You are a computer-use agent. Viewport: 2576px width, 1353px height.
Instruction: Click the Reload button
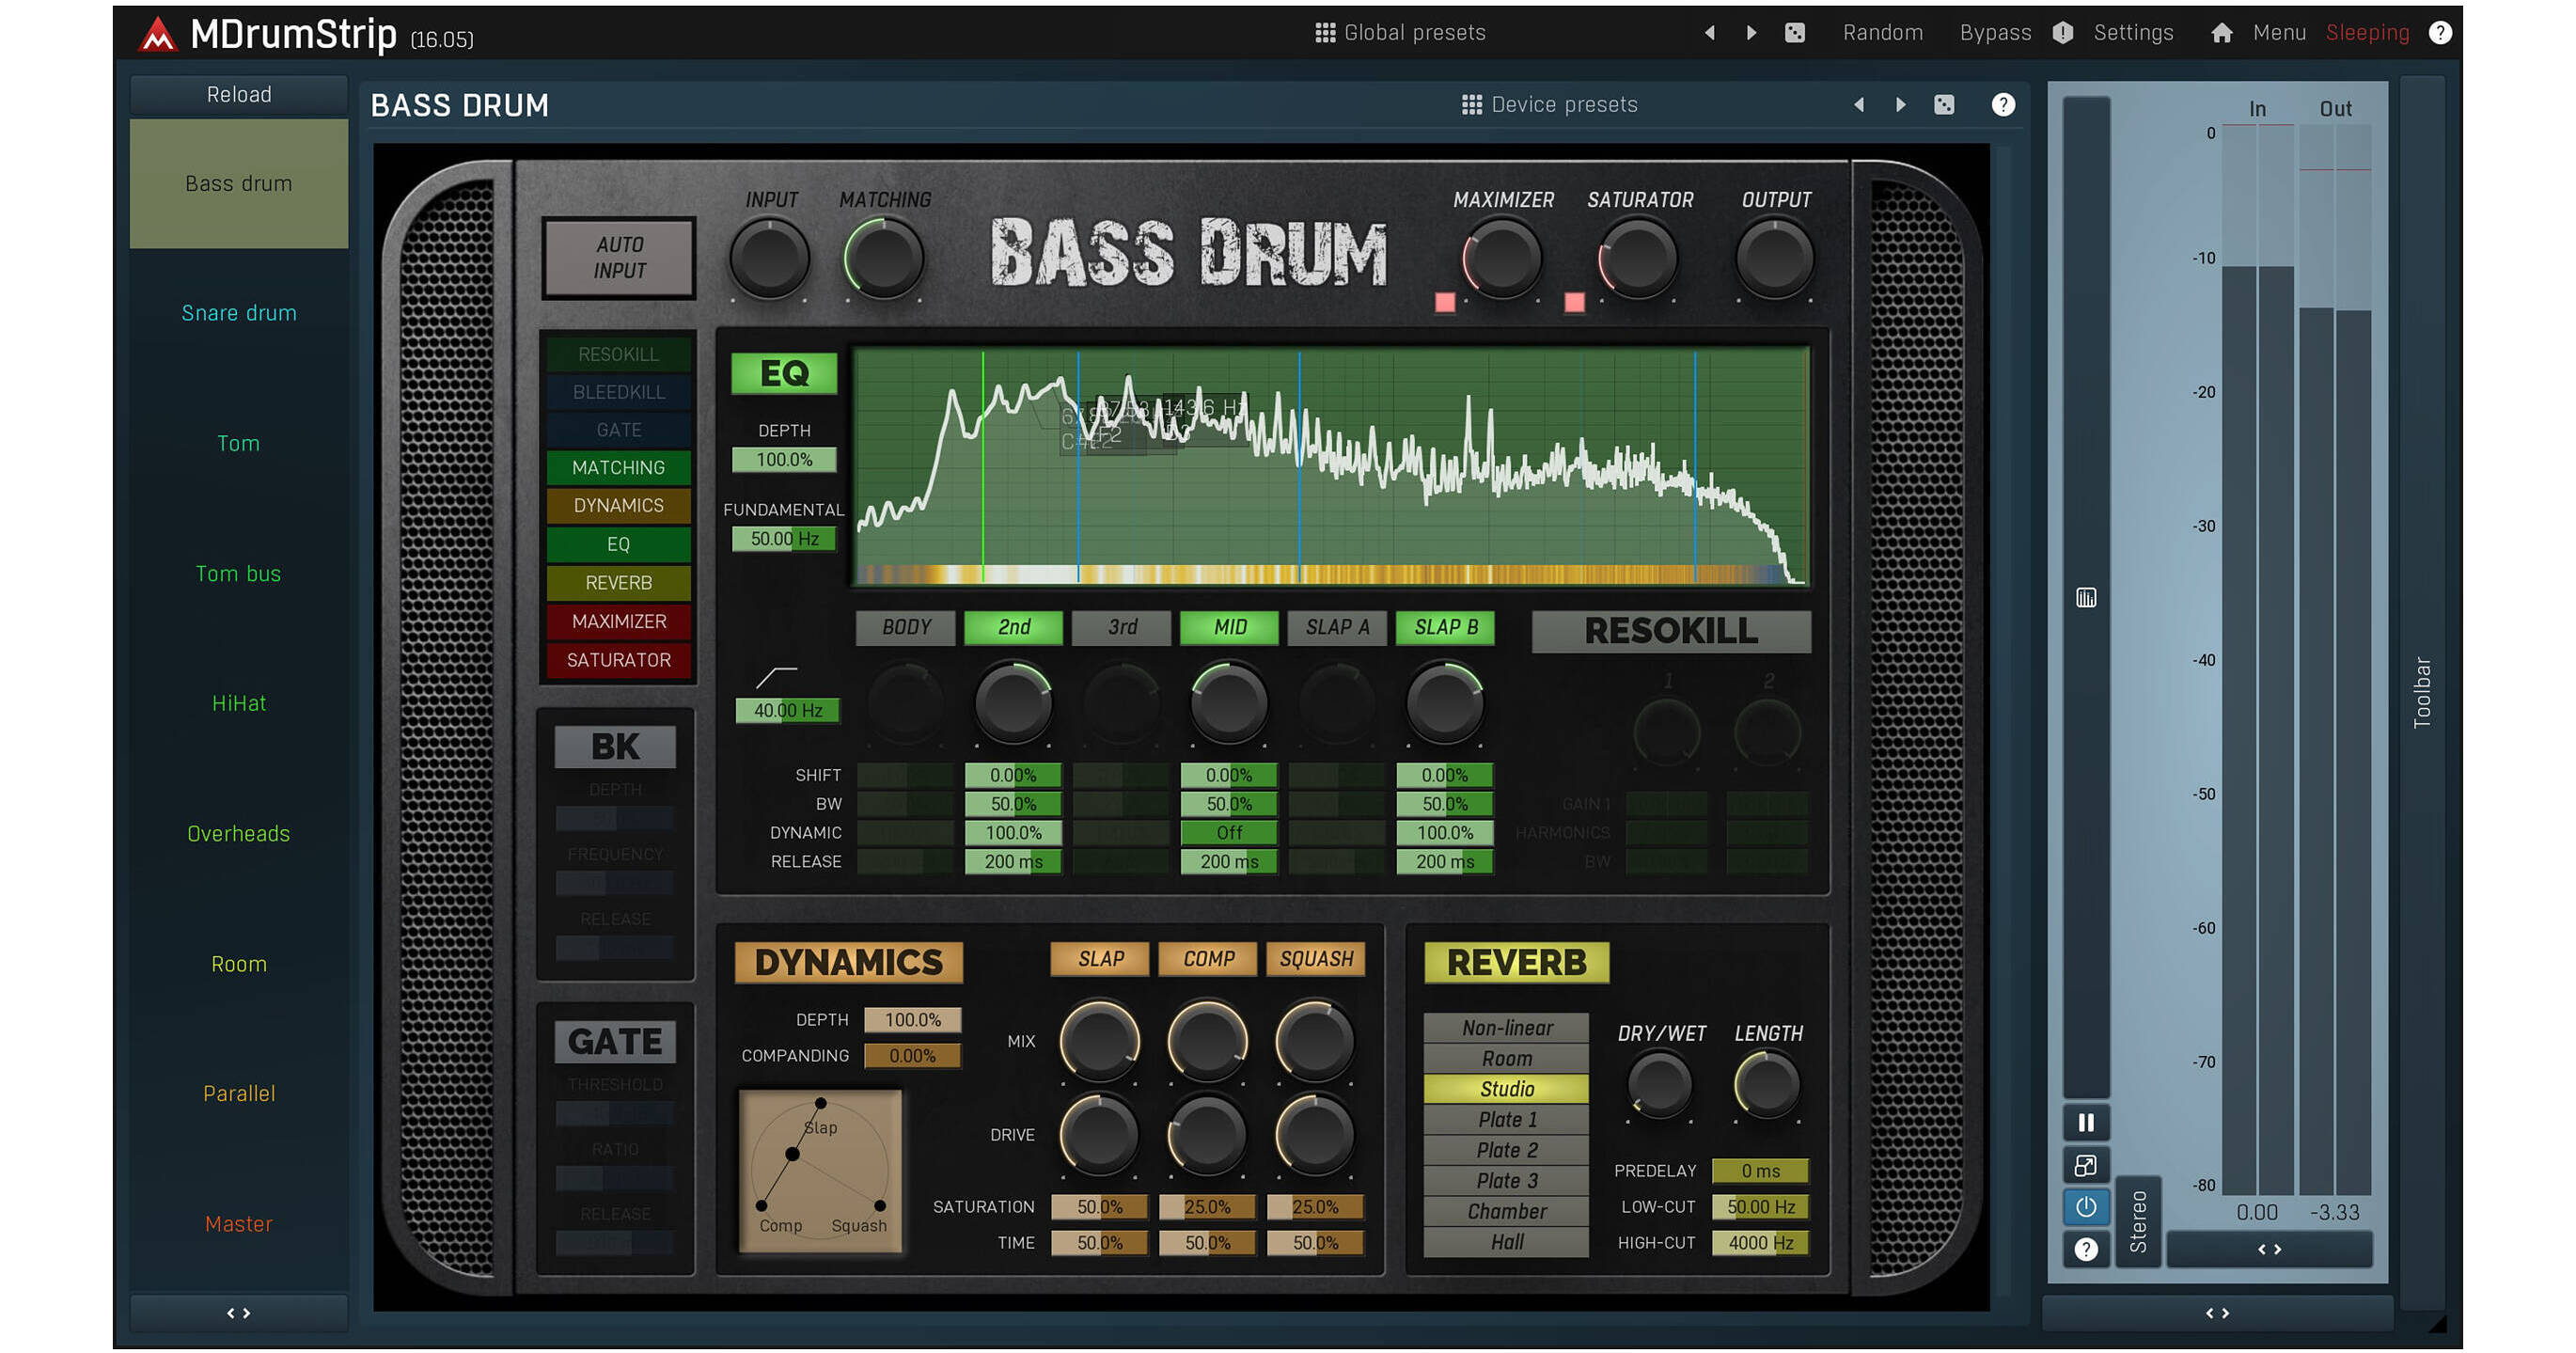[x=238, y=94]
